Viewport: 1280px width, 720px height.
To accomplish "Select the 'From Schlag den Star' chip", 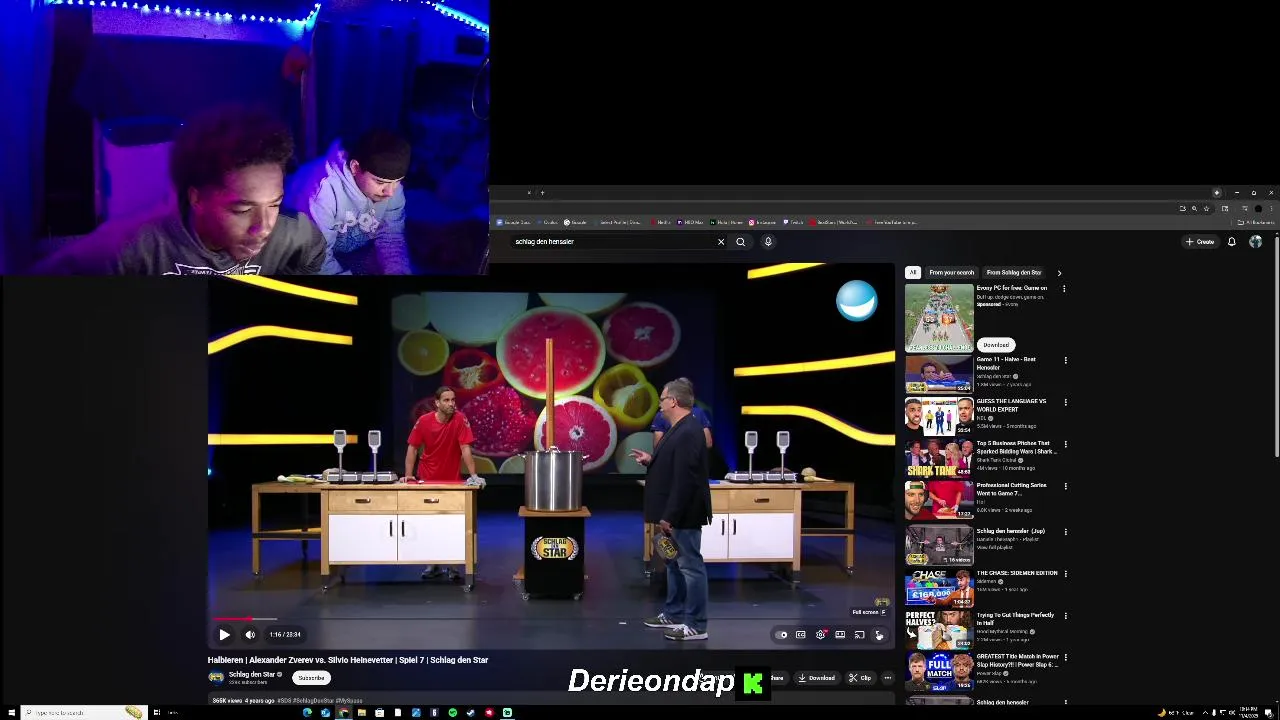I will pyautogui.click(x=1014, y=272).
